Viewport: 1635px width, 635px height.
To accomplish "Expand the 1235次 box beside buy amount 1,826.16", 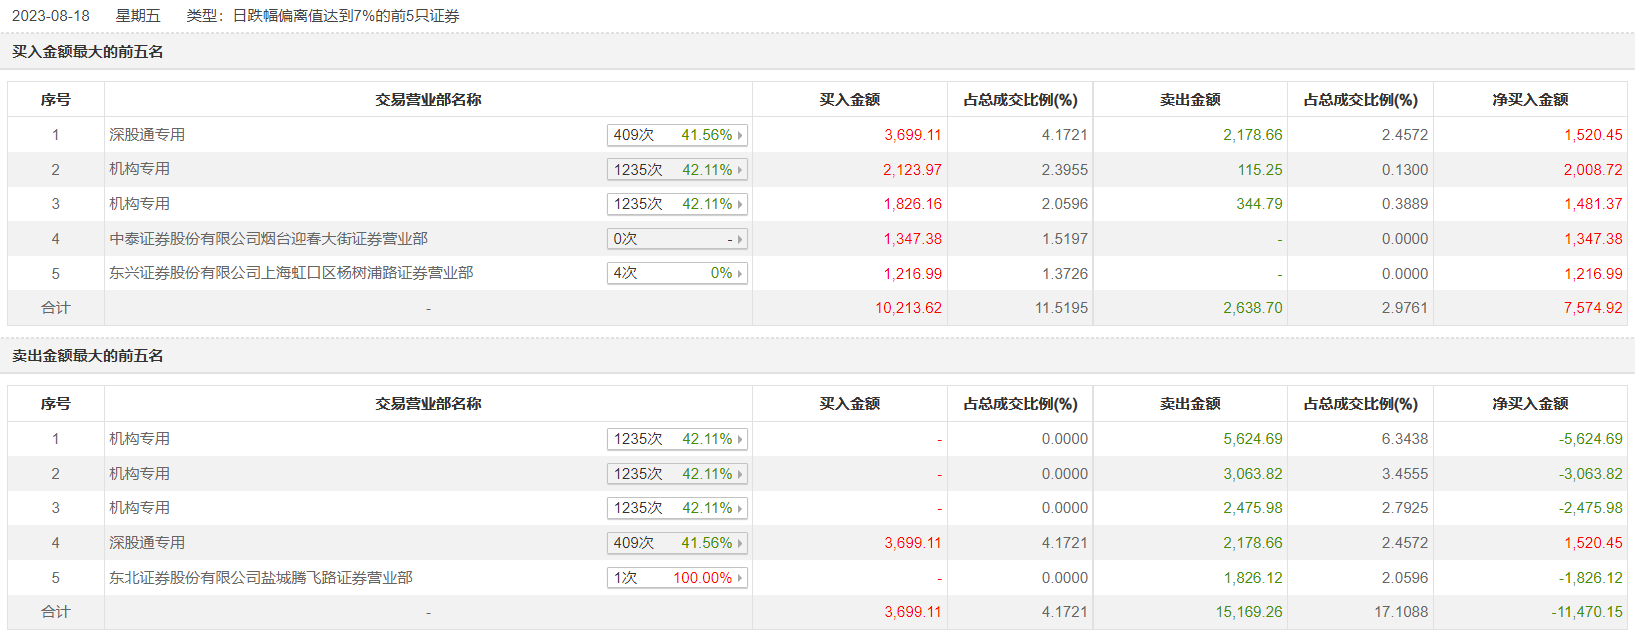I will tap(677, 204).
